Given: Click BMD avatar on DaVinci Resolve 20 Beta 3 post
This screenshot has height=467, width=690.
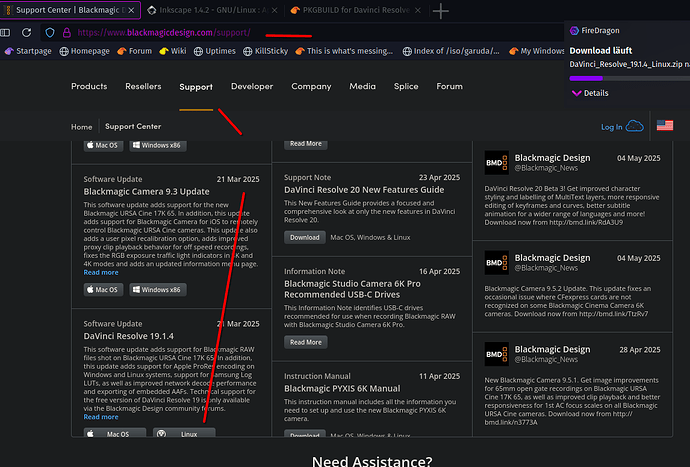Looking at the screenshot, I should [496, 163].
